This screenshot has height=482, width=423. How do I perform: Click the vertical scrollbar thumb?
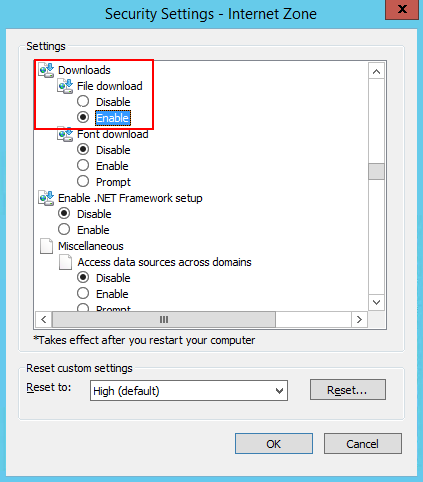(376, 171)
